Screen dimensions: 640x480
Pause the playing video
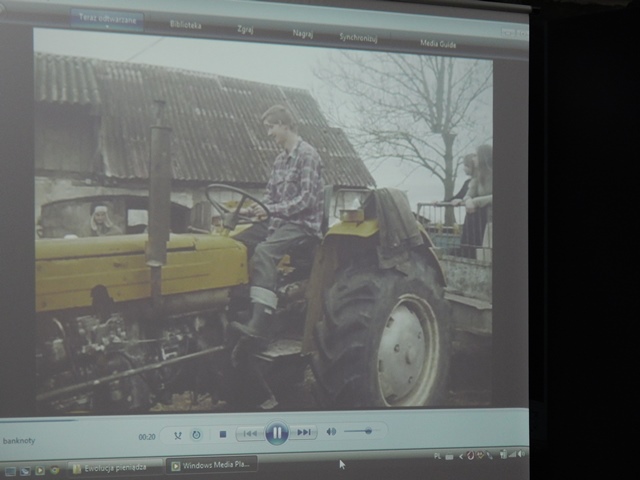click(x=277, y=433)
